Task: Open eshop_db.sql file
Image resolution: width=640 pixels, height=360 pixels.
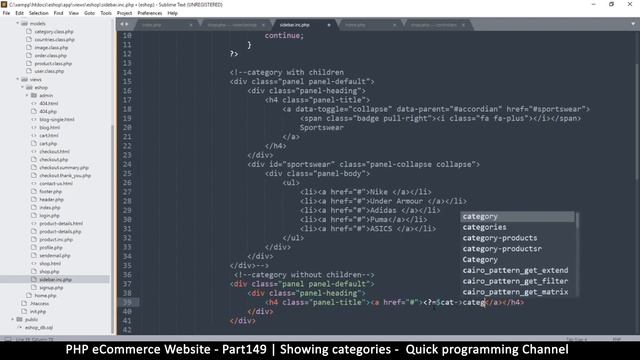Action: [39, 327]
